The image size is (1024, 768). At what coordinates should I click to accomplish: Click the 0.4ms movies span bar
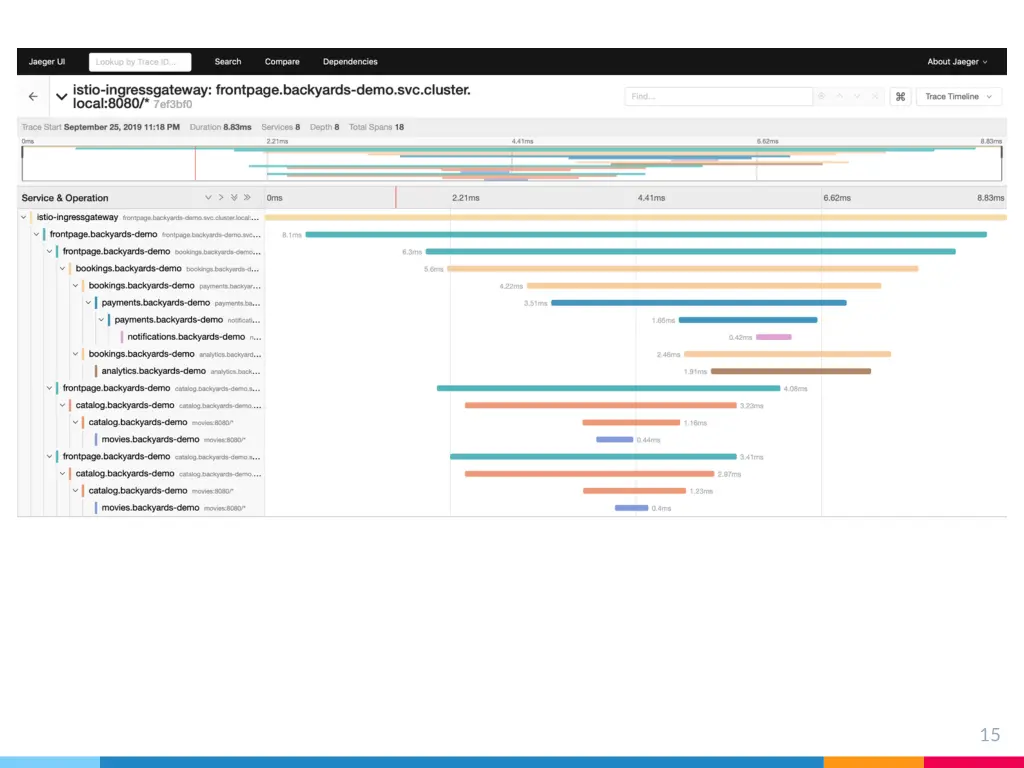pos(632,507)
